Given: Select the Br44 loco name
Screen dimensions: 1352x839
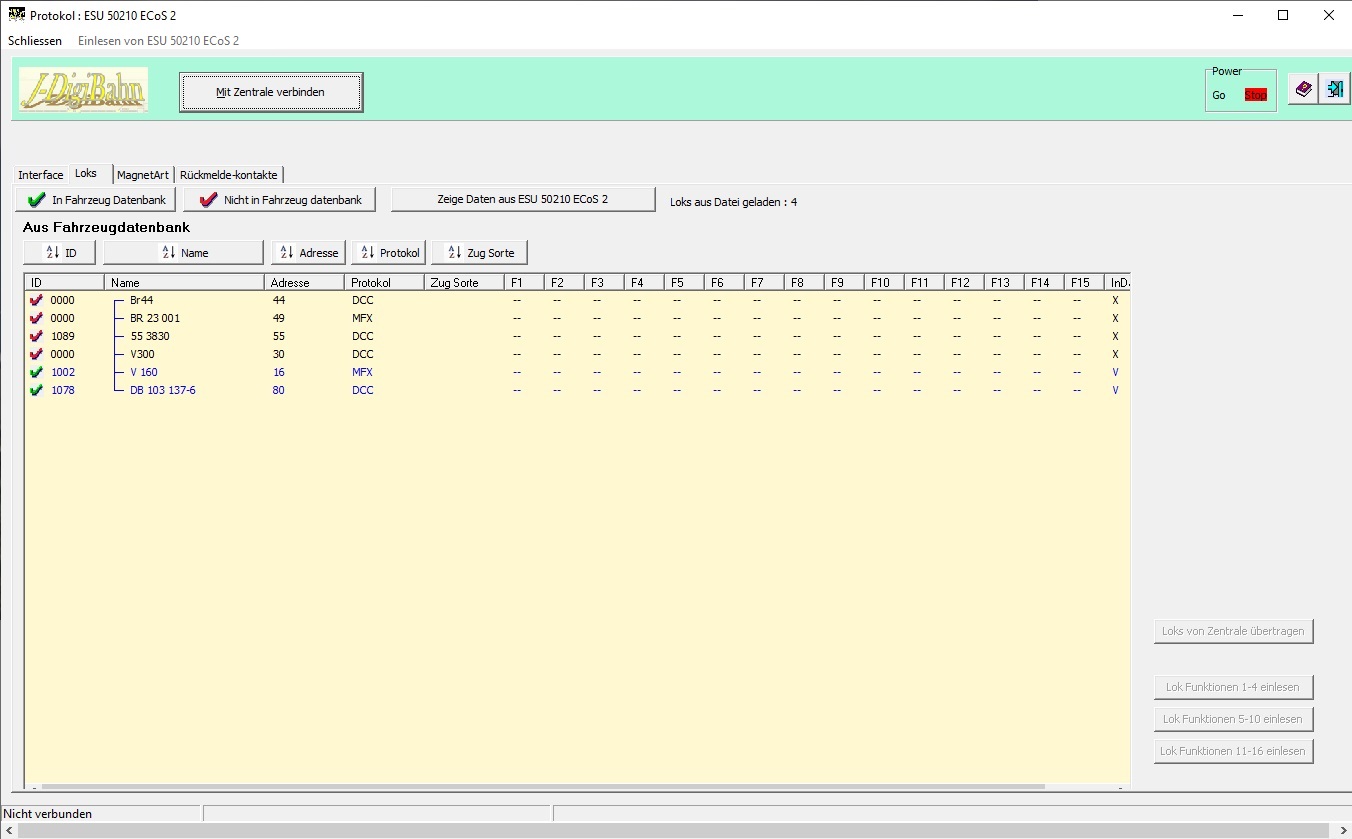Looking at the screenshot, I should coord(141,300).
